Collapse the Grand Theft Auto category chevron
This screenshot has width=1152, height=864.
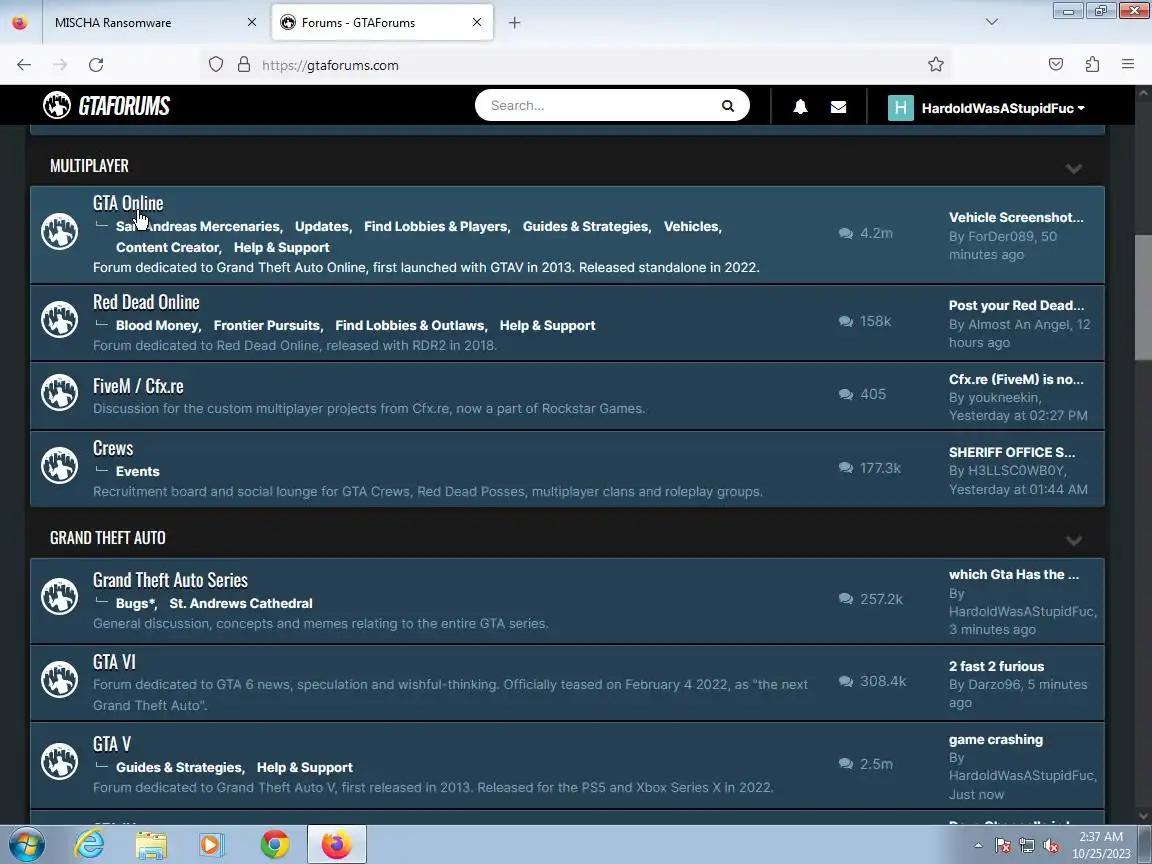(x=1073, y=540)
